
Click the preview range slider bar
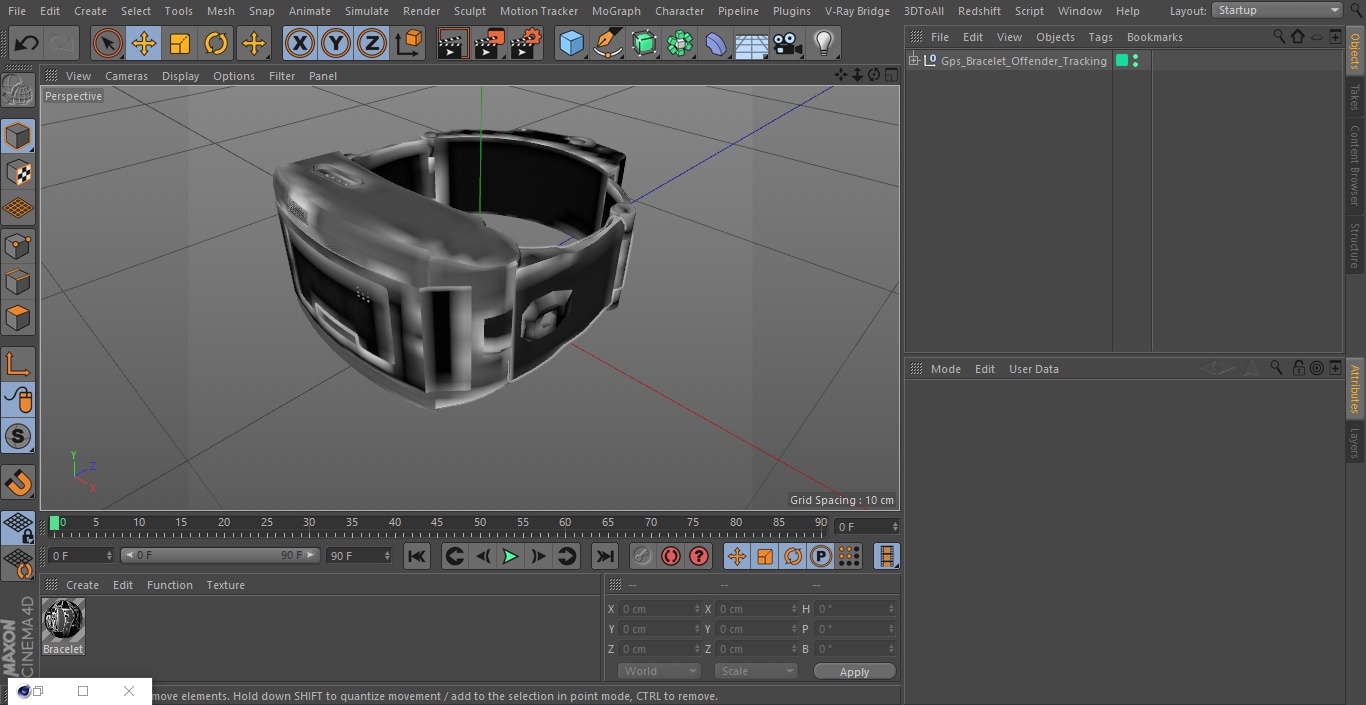click(x=220, y=555)
